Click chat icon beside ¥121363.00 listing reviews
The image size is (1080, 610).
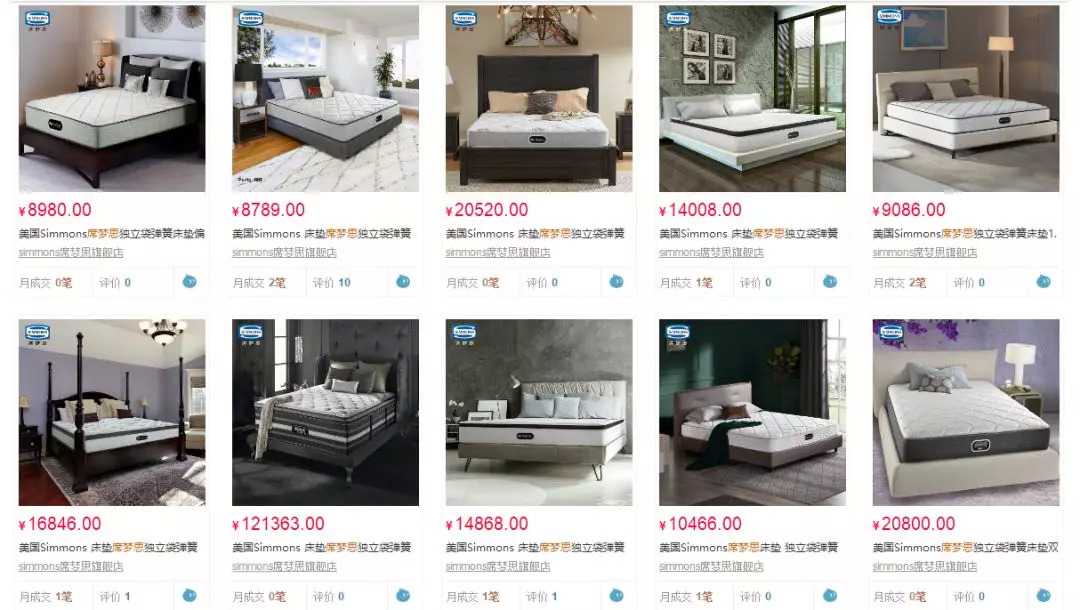pos(403,596)
